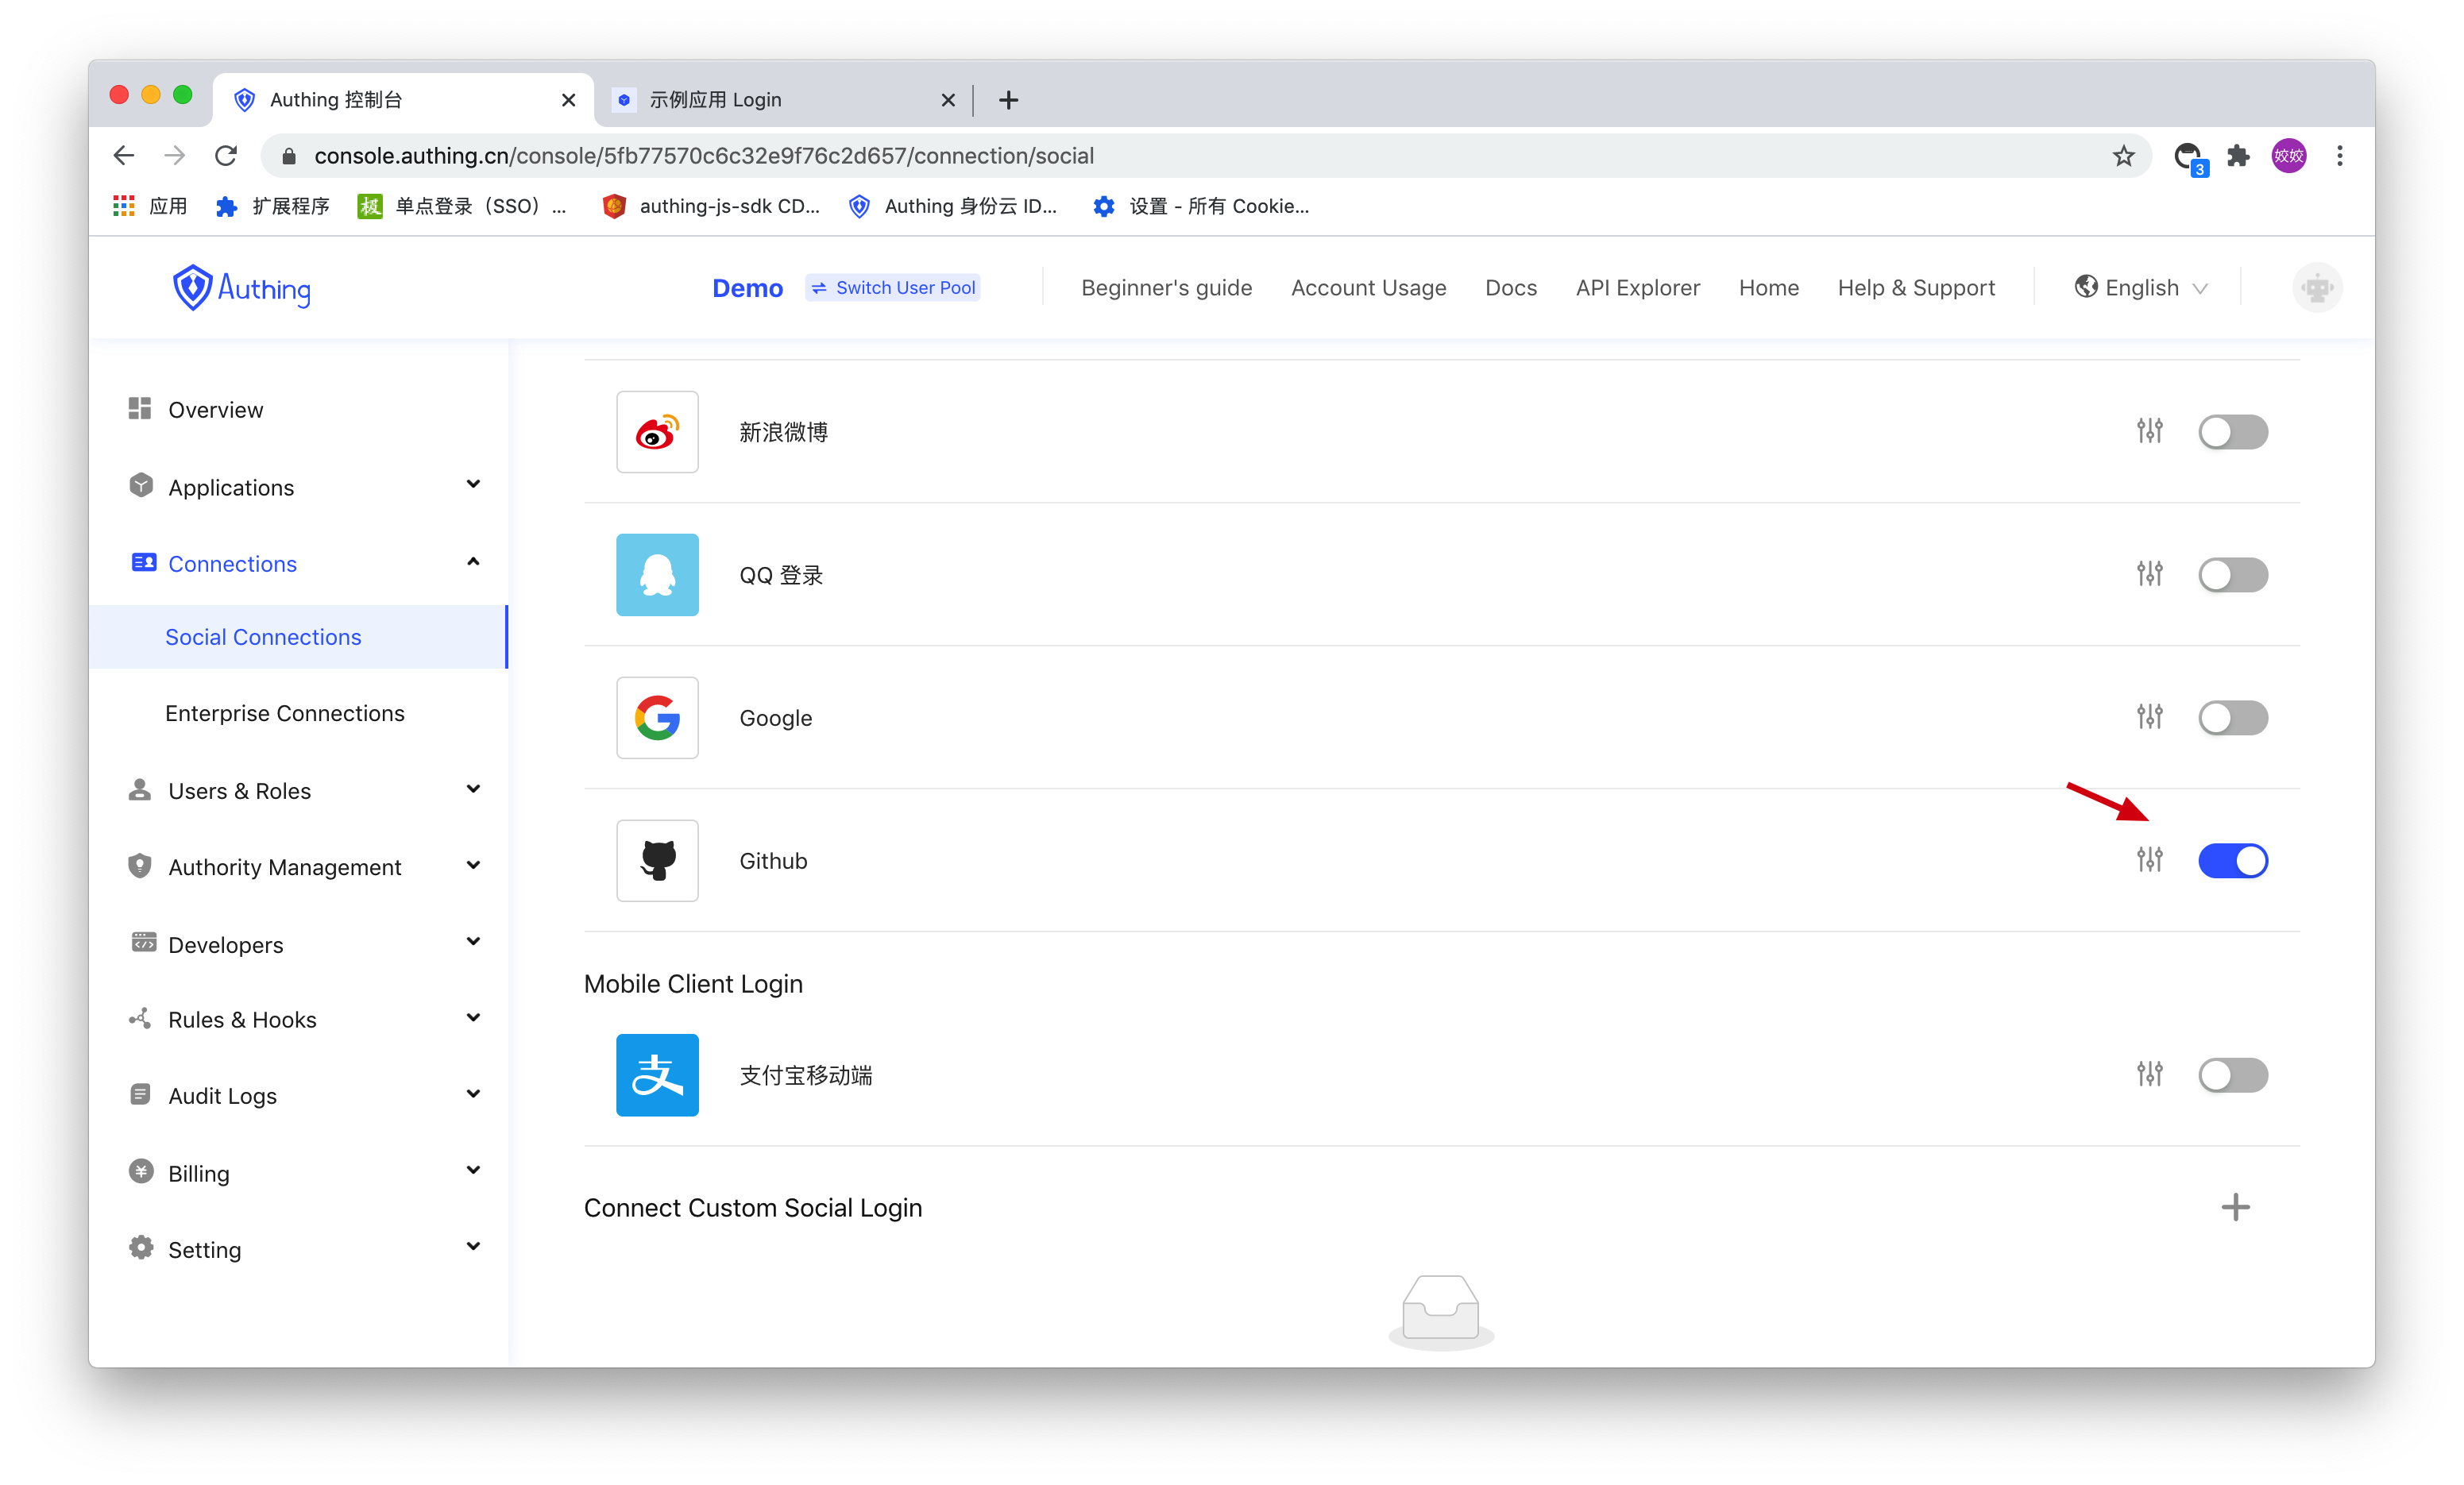The image size is (2464, 1485).
Task: Click the Authing logo
Action: [x=241, y=288]
